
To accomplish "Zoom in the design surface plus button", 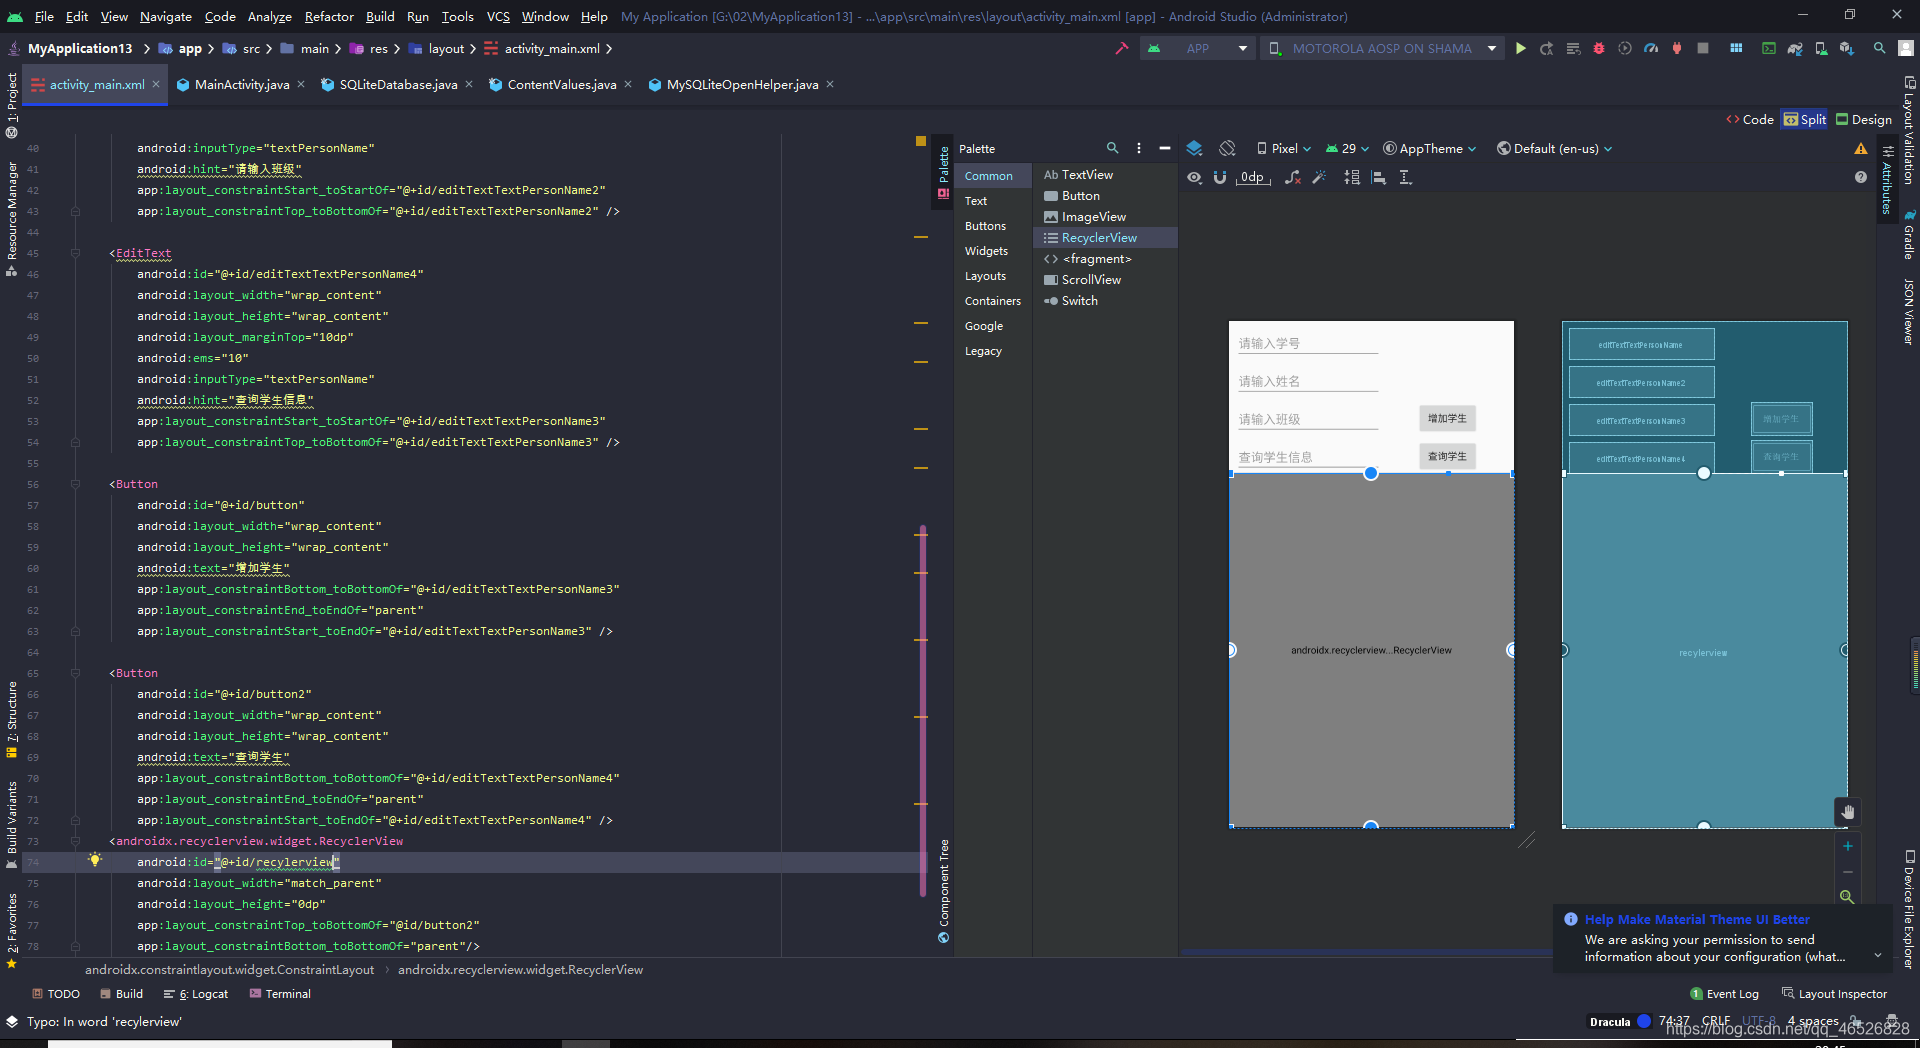I will click(x=1848, y=846).
